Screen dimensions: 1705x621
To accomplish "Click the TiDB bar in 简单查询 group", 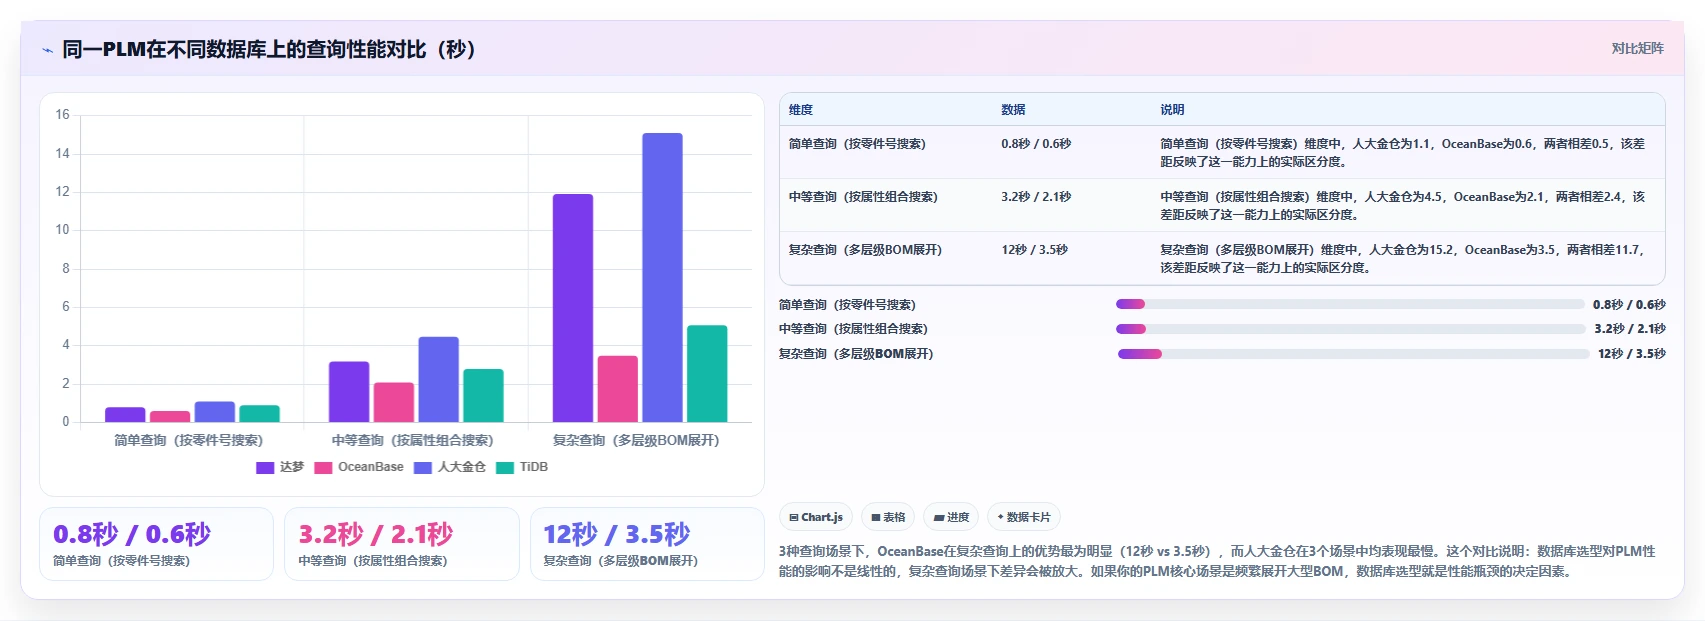I will pos(259,414).
